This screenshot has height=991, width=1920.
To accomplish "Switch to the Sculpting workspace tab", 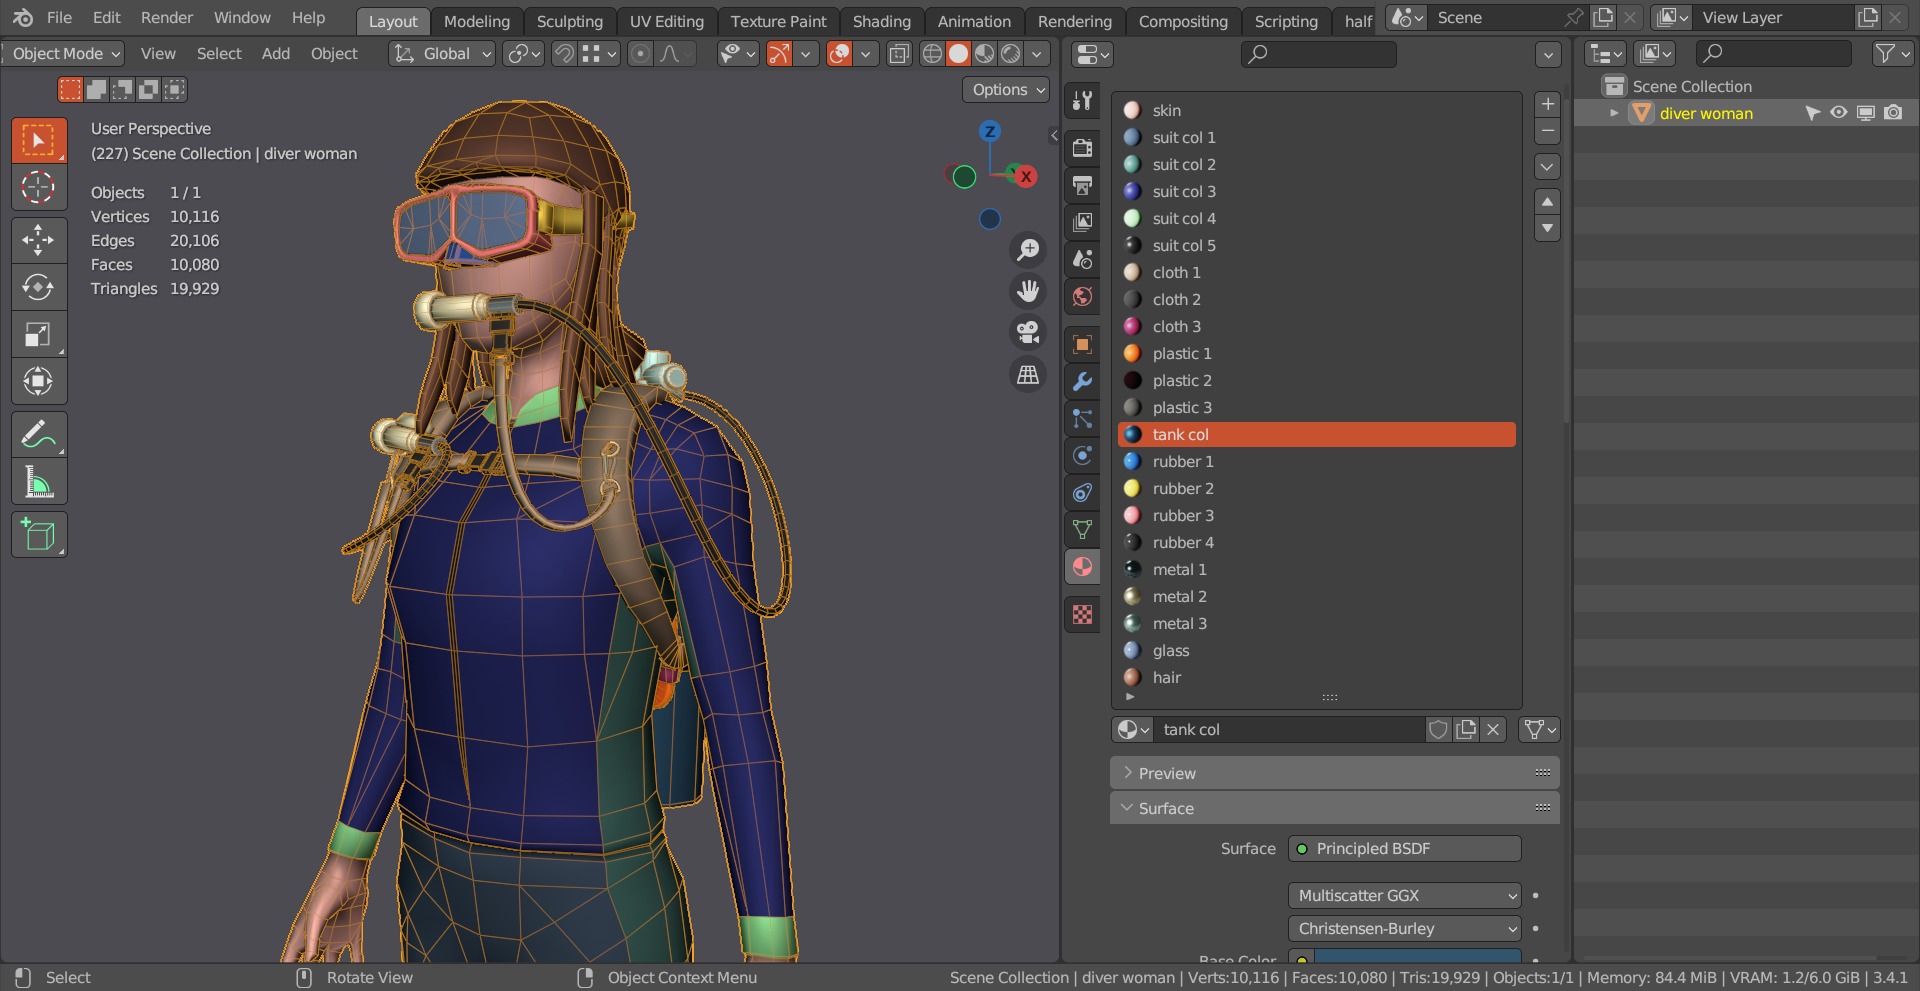I will (570, 21).
